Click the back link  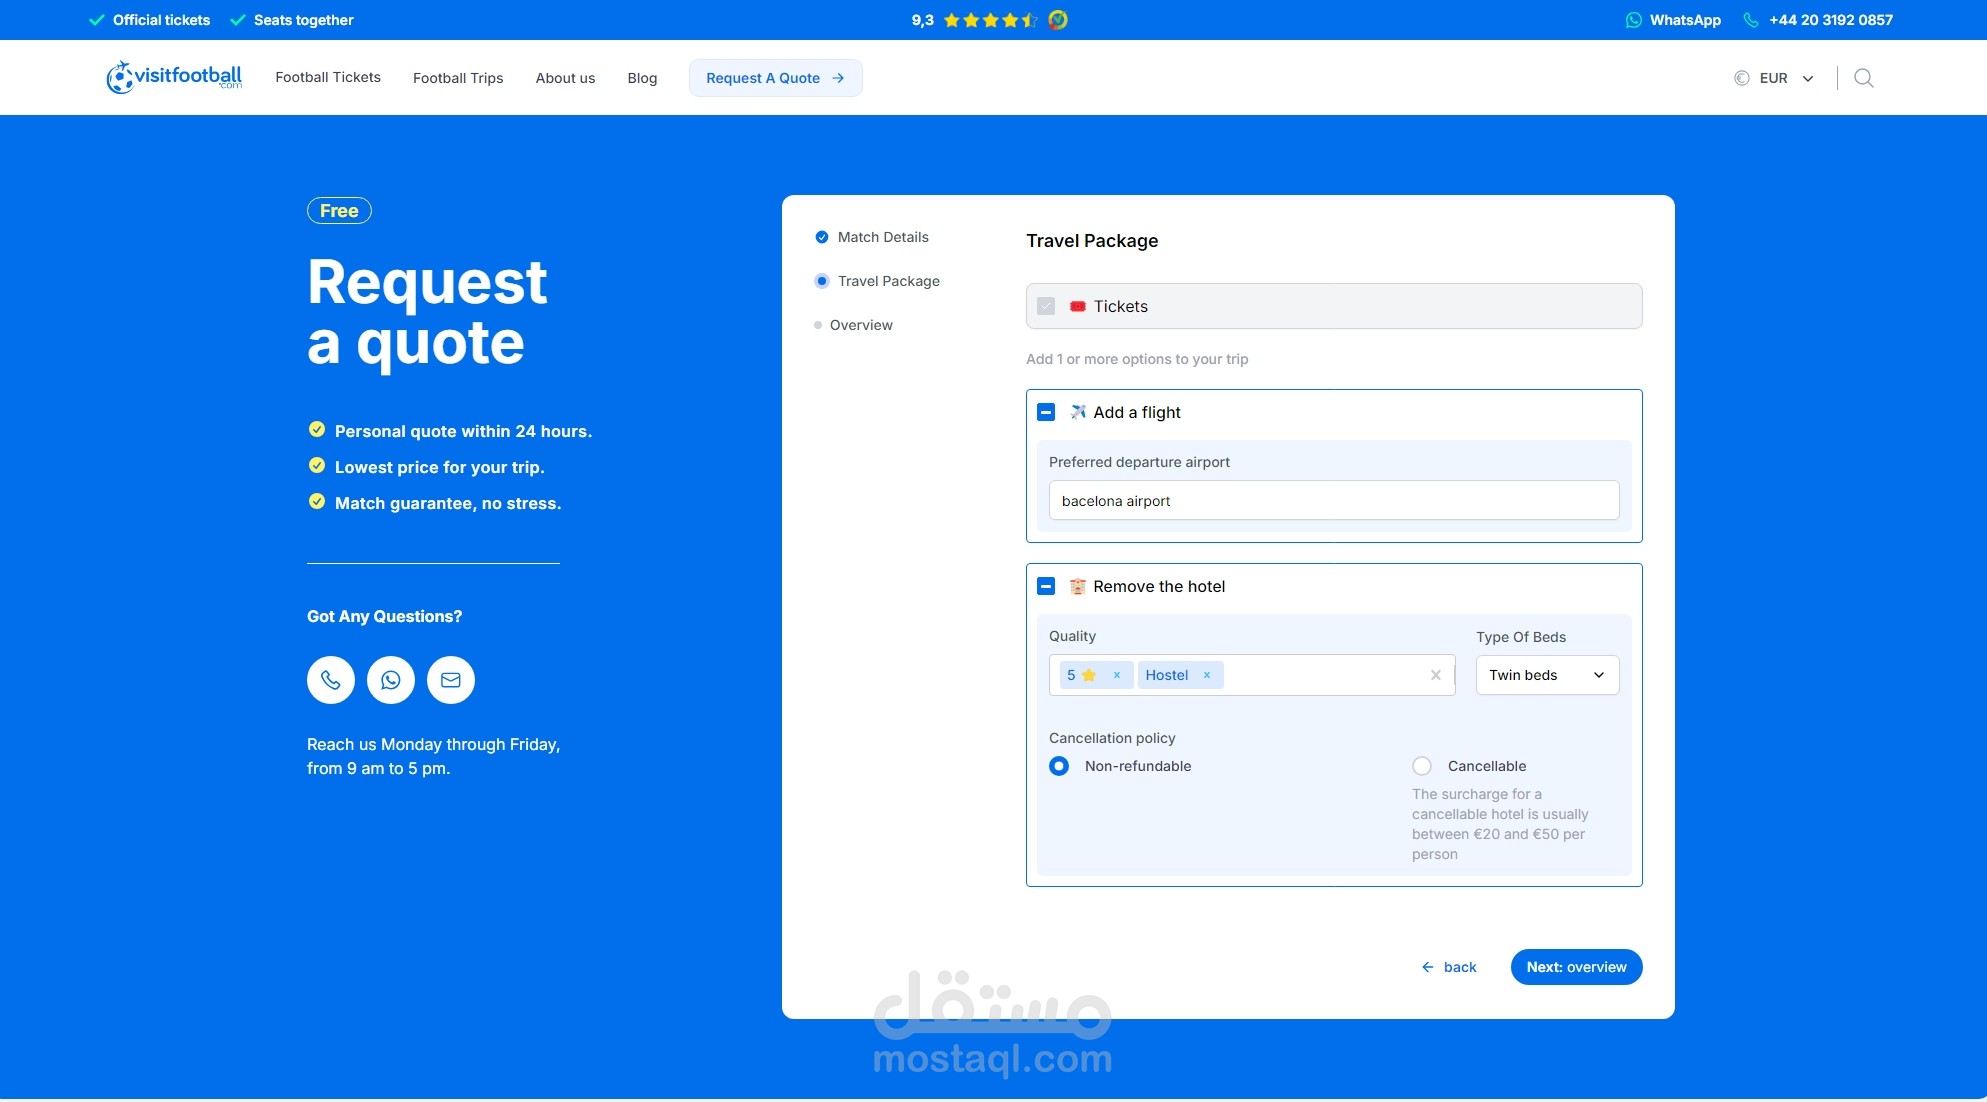click(1450, 967)
